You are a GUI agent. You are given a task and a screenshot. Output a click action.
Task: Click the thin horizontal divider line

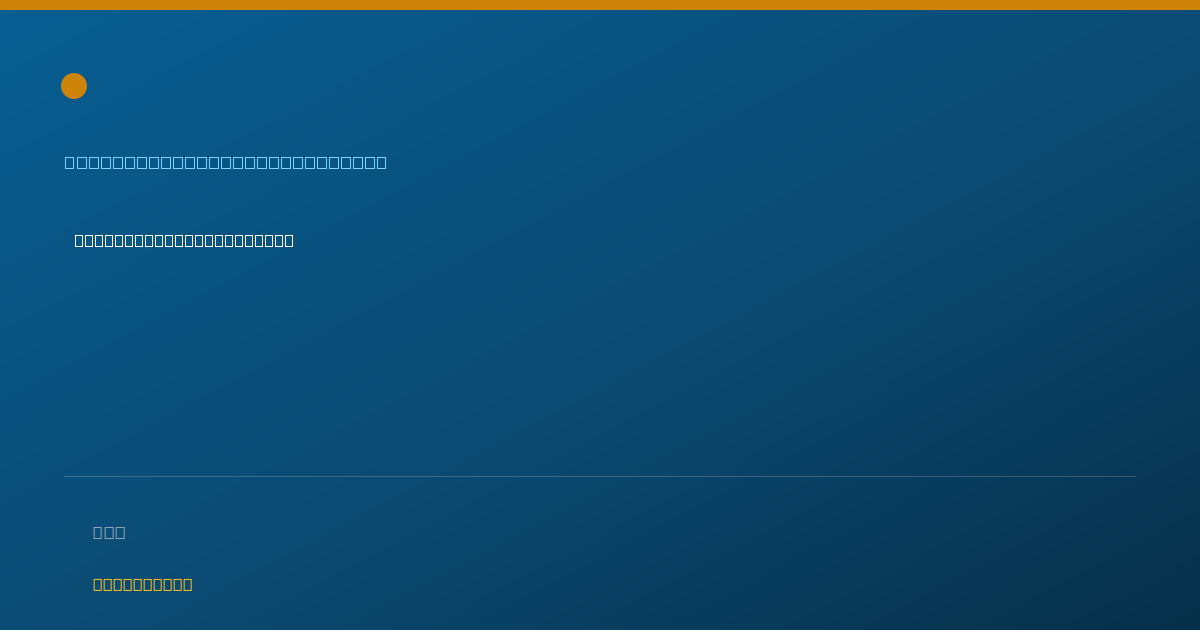(600, 476)
